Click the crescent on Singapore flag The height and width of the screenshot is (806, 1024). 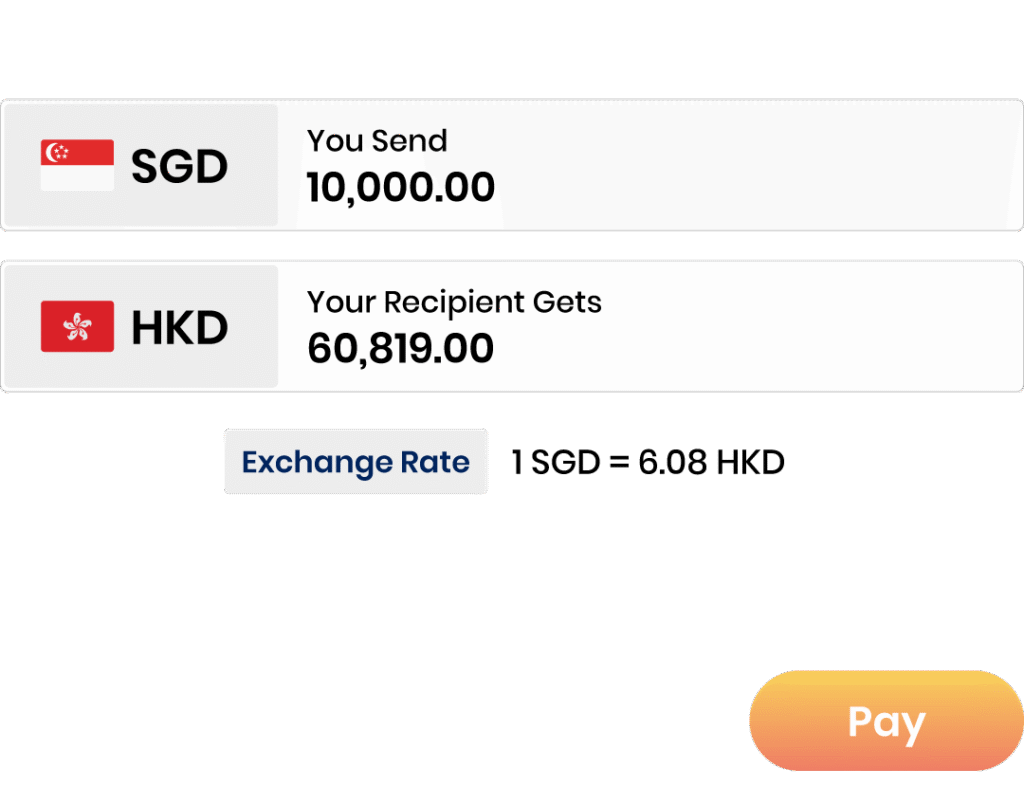(52, 152)
